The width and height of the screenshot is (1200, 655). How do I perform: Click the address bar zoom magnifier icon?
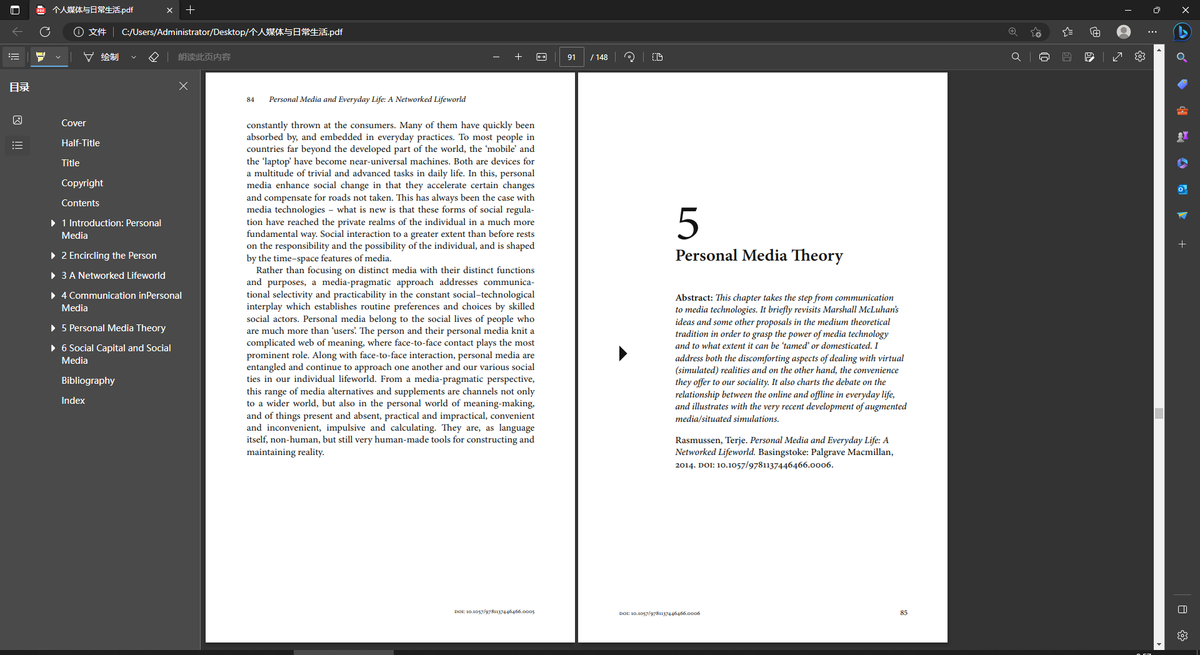1013,32
